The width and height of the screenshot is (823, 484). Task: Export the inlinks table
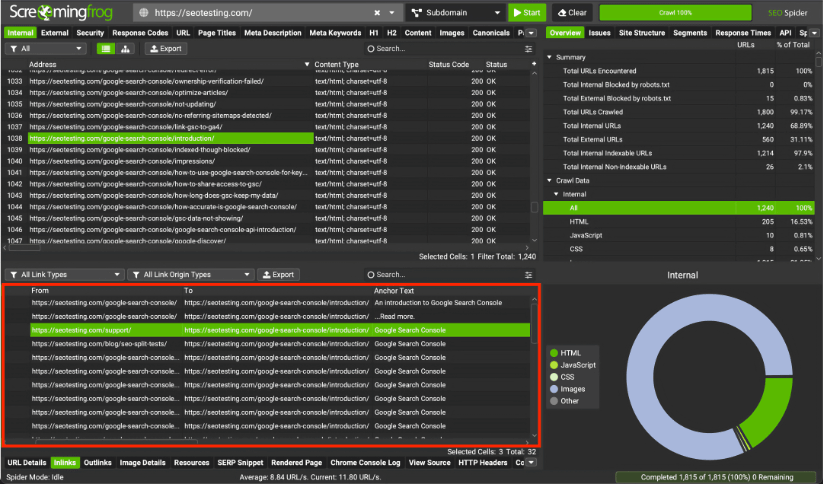tap(278, 274)
